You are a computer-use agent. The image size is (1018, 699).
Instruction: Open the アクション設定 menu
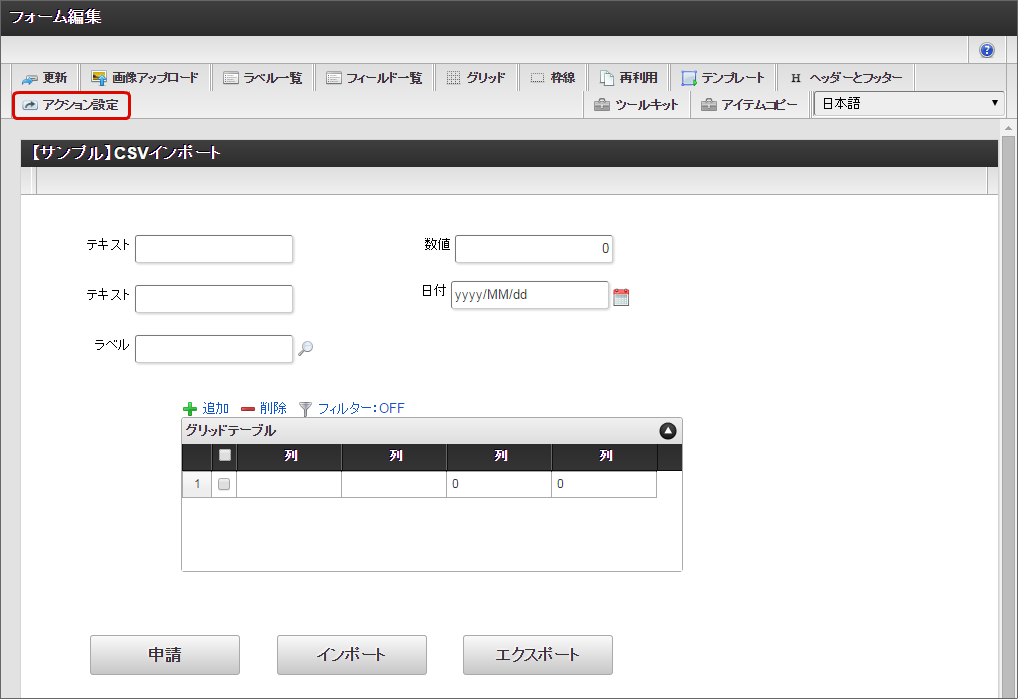tap(71, 104)
